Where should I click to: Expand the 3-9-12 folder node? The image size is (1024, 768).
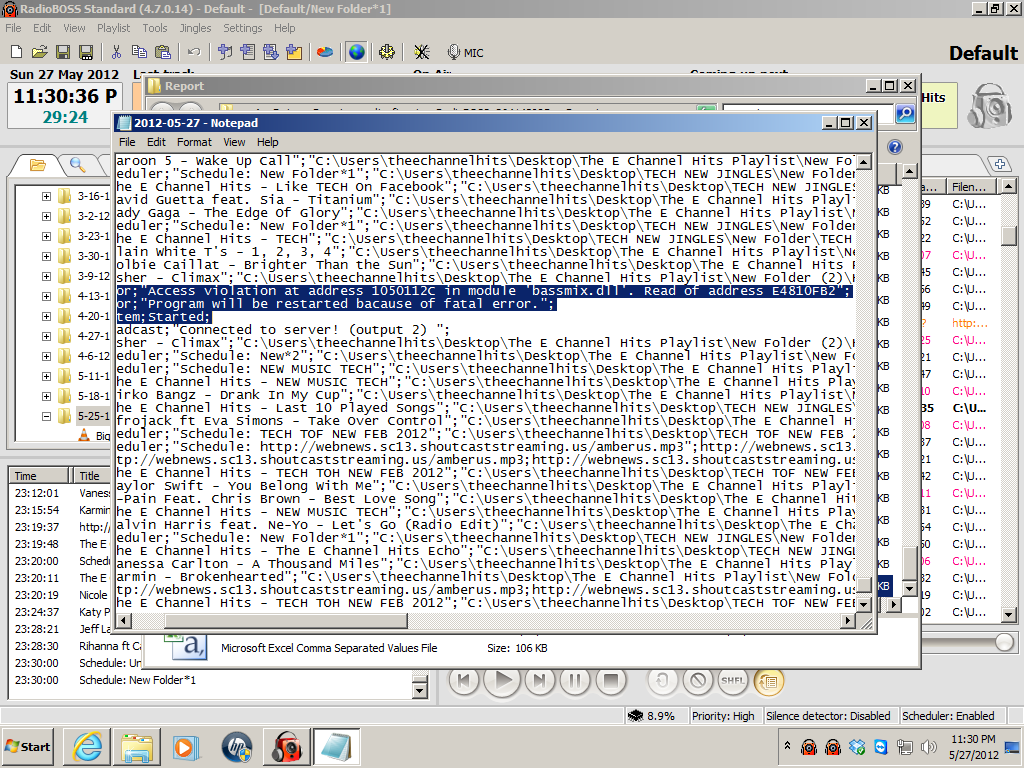[x=46, y=276]
